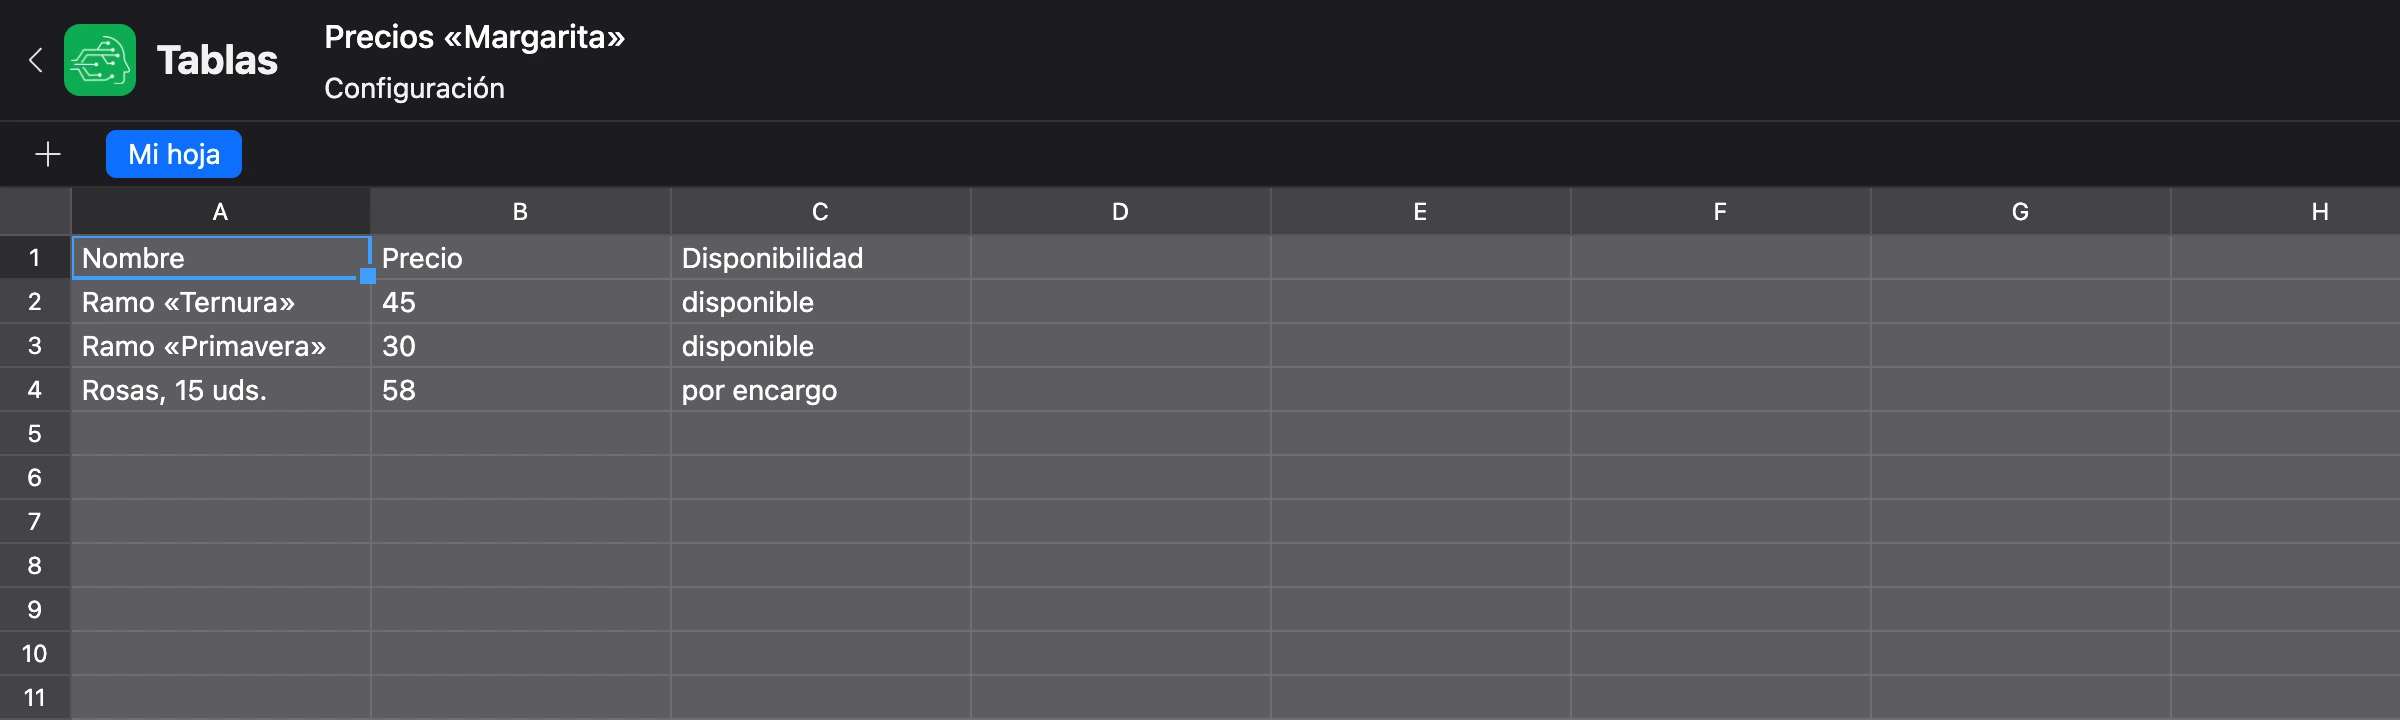
Task: Add a new sheet with plus icon
Action: (x=48, y=154)
